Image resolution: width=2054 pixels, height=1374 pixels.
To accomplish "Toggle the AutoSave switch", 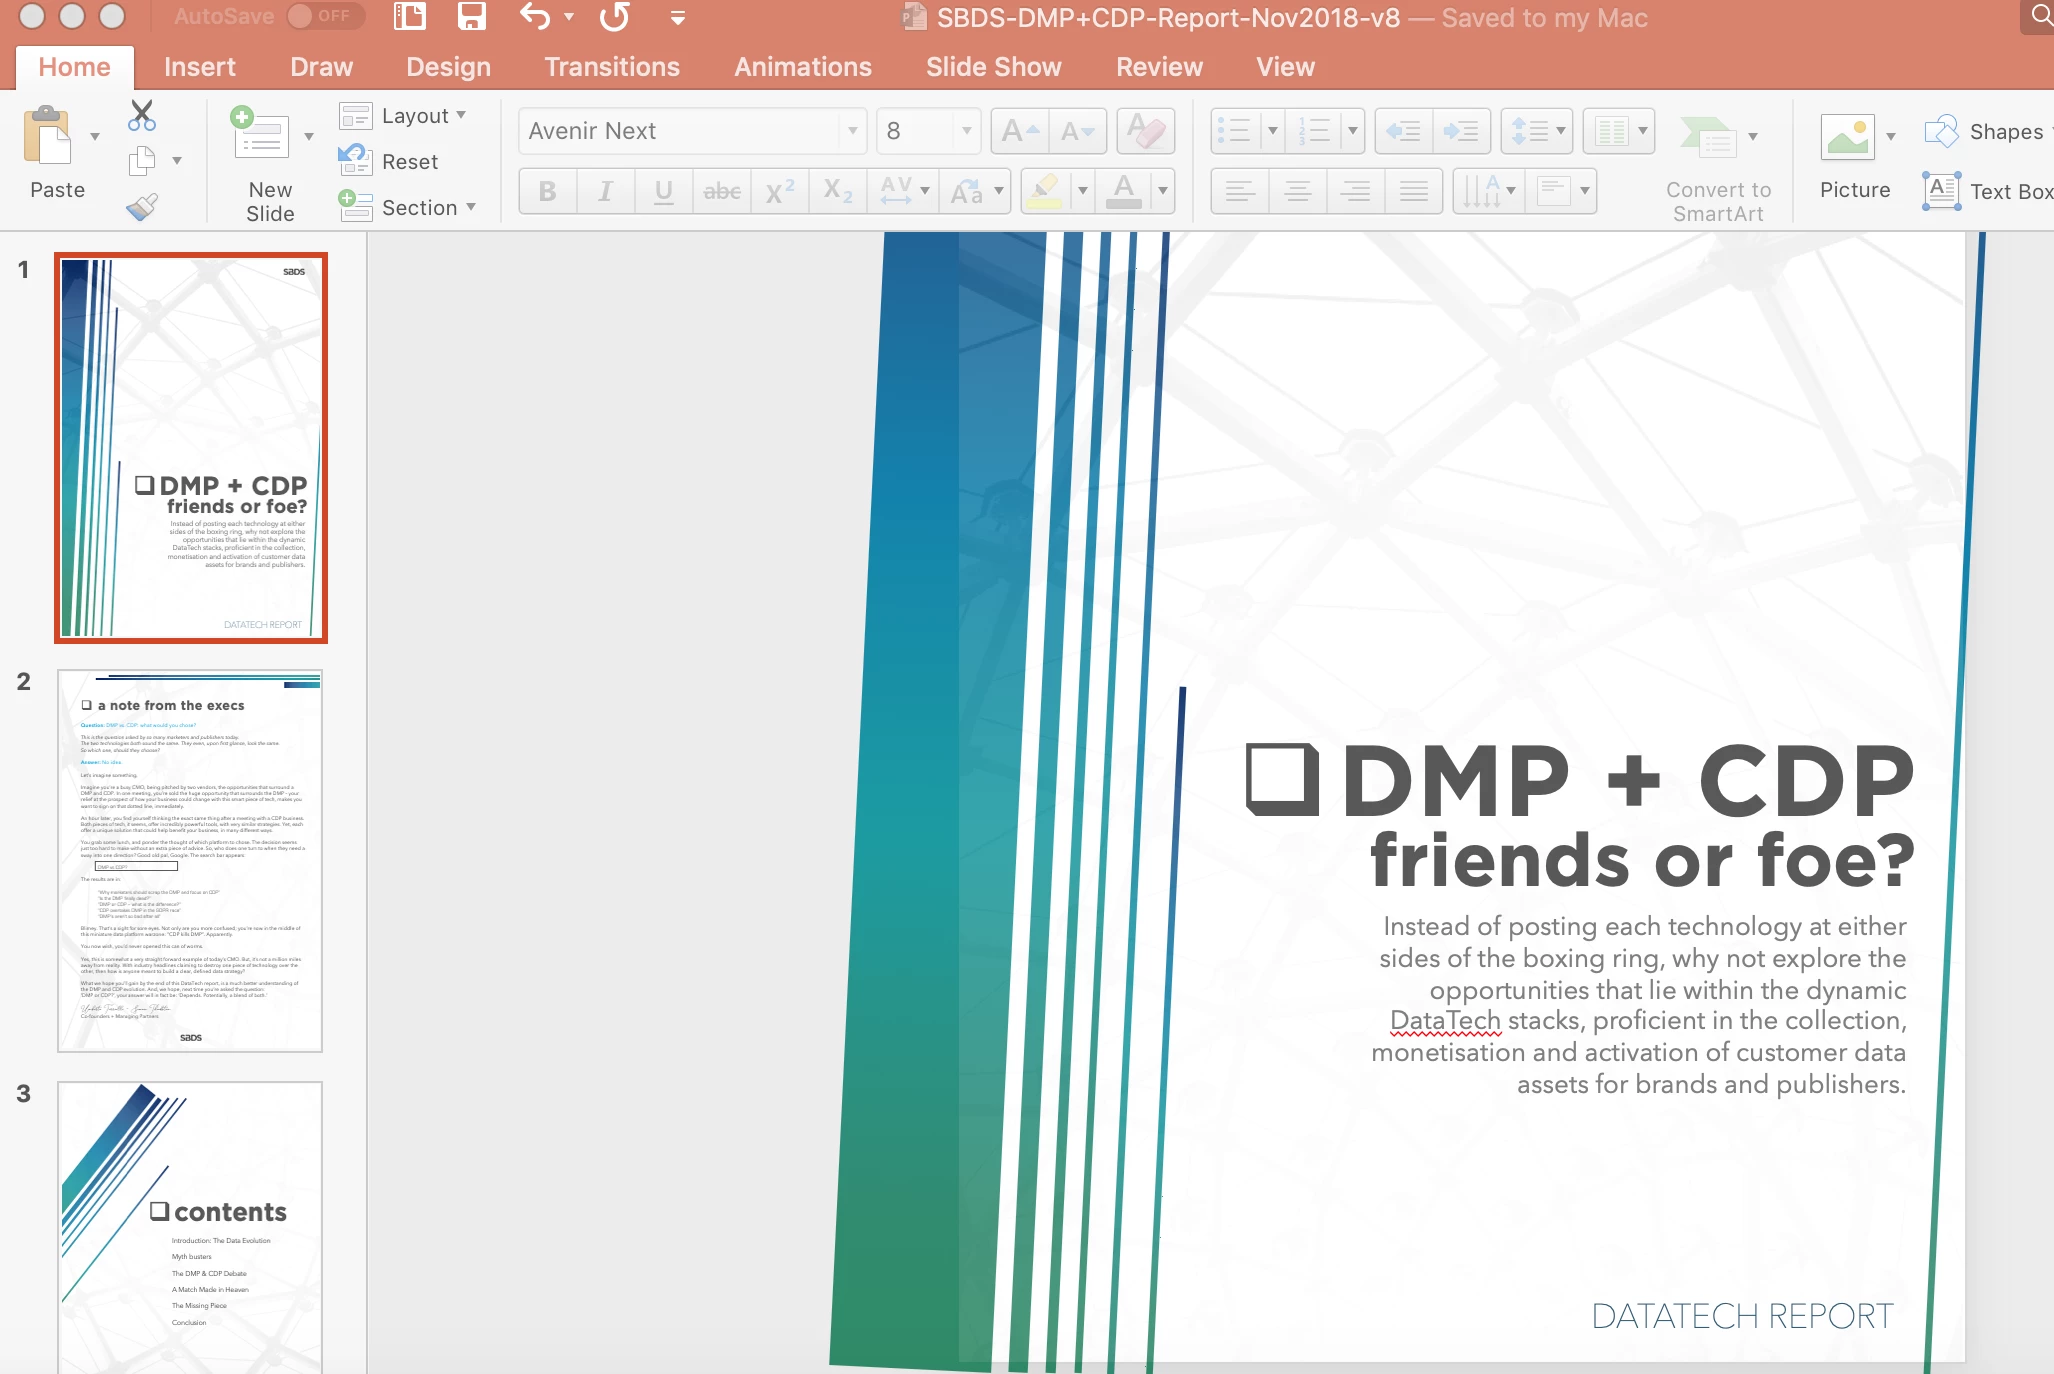I will coord(324,17).
